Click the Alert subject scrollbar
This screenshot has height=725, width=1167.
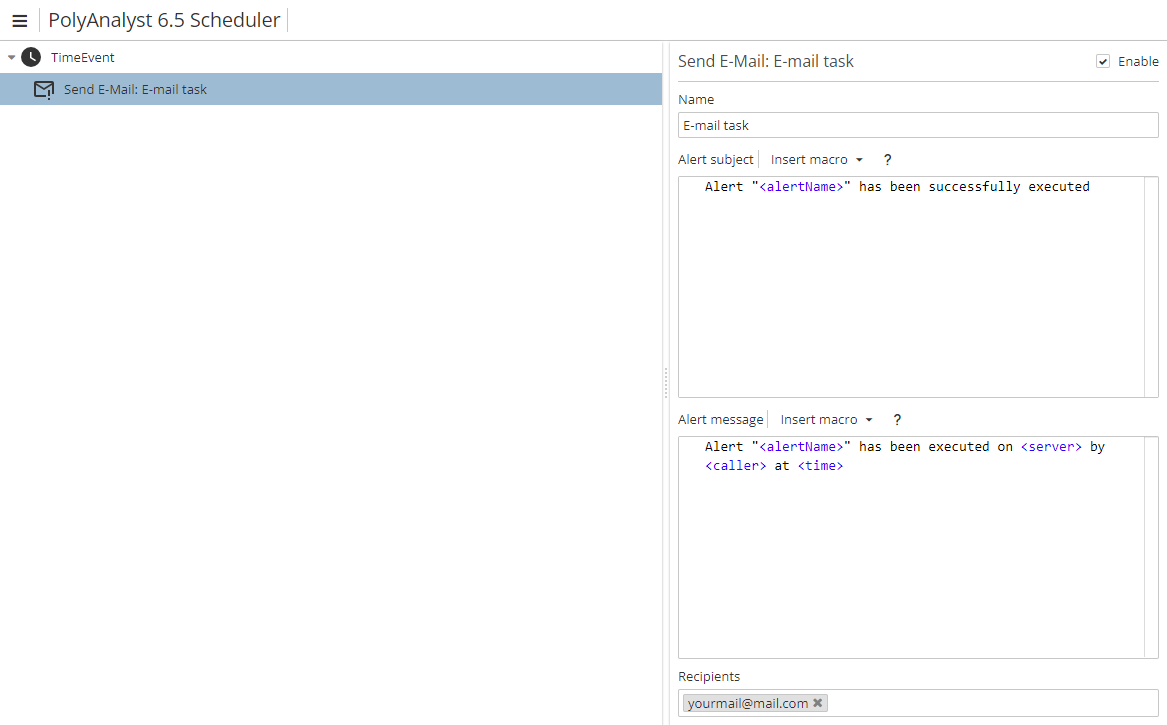pos(1151,287)
